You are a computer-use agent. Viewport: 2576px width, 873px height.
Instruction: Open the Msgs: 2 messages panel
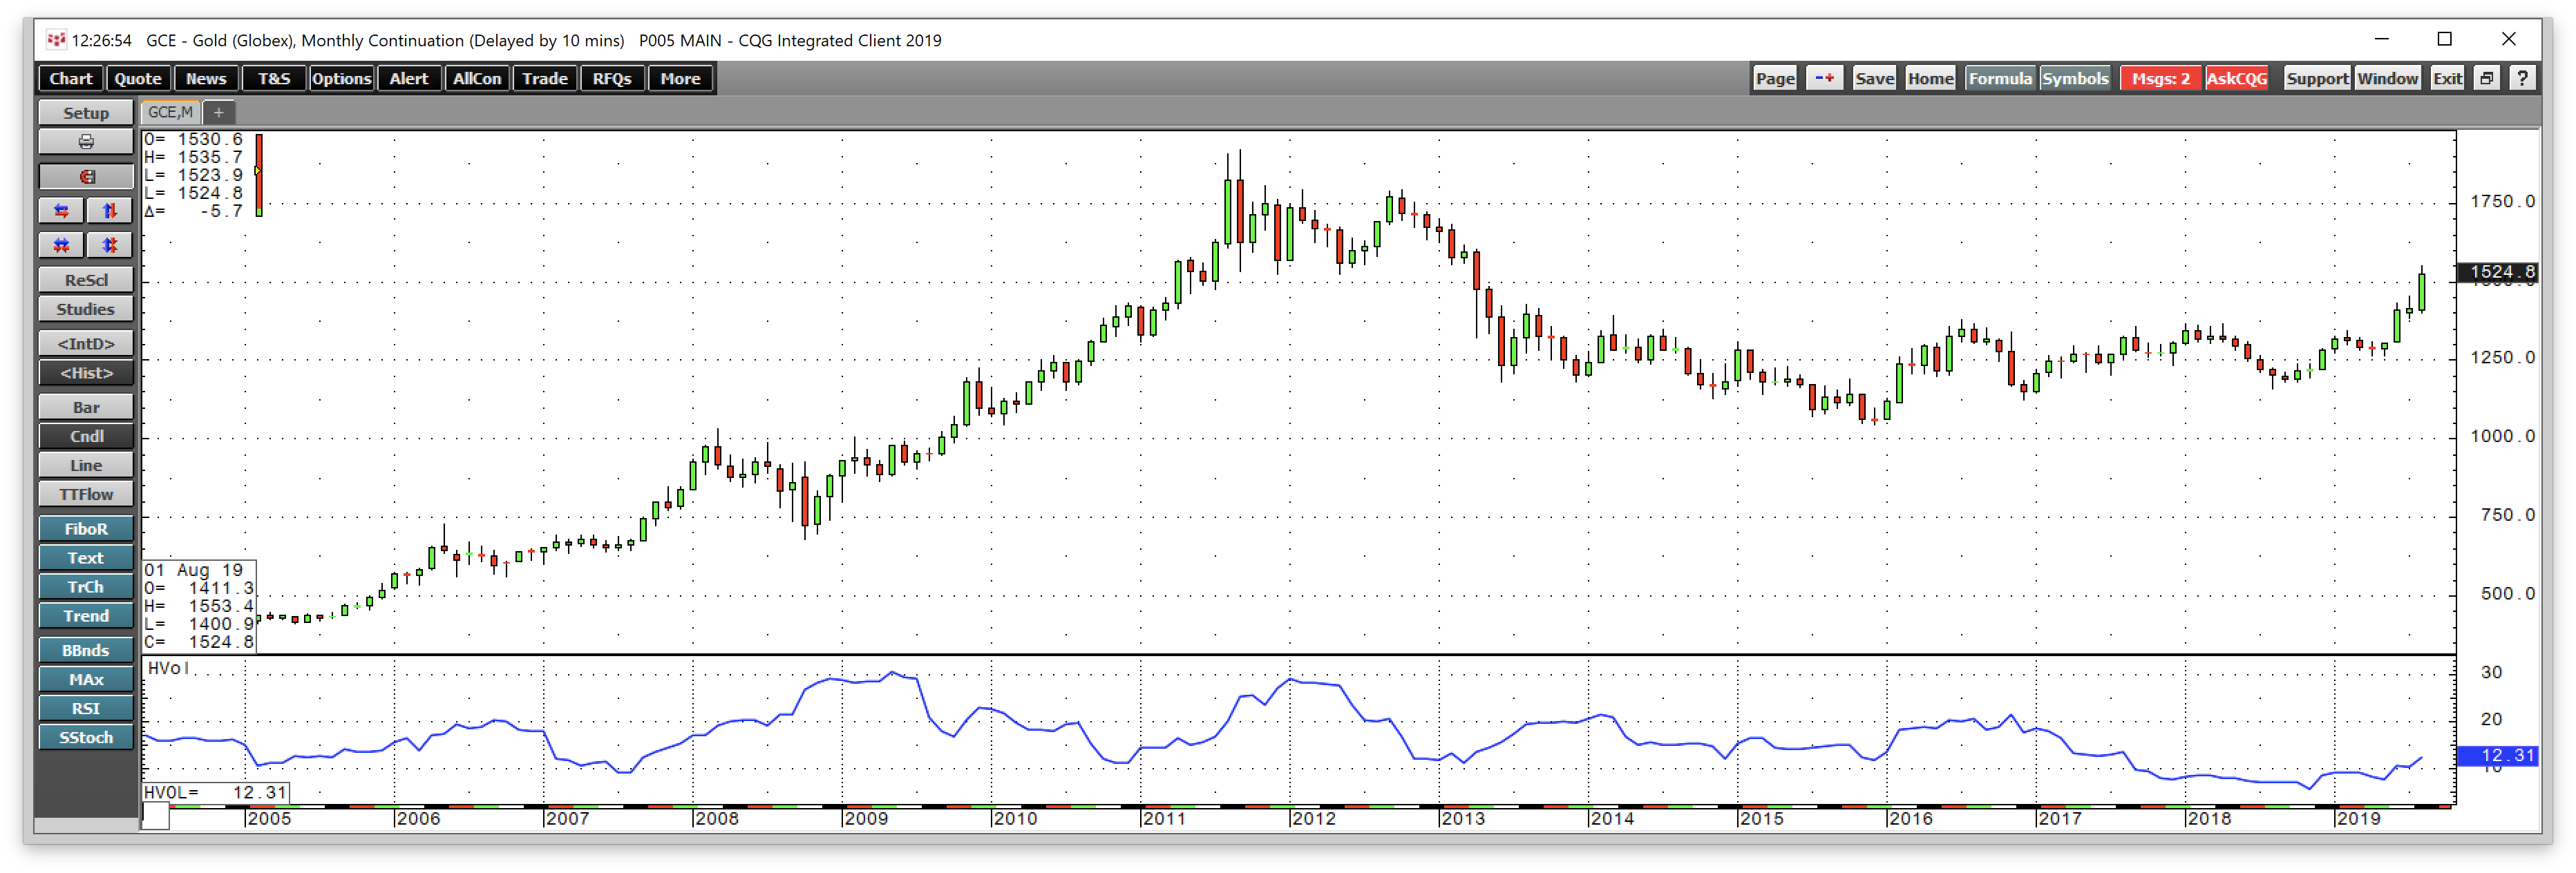click(x=2160, y=78)
